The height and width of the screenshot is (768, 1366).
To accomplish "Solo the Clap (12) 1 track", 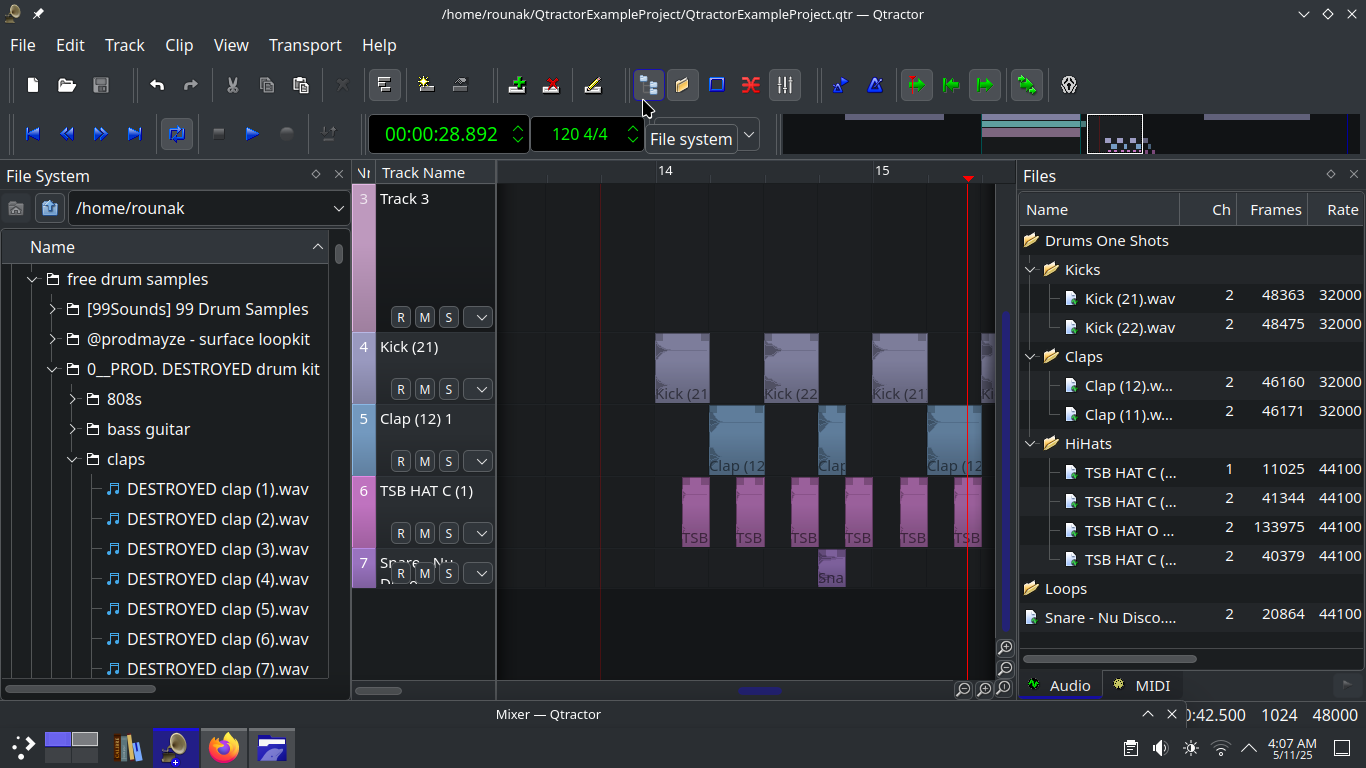I will point(448,461).
